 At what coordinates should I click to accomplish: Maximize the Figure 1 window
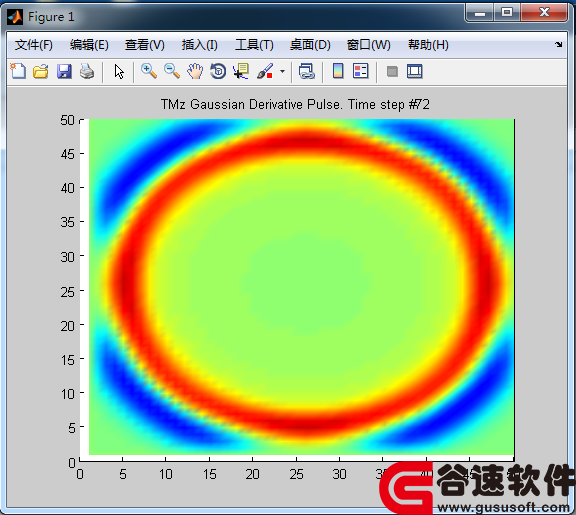(x=507, y=13)
